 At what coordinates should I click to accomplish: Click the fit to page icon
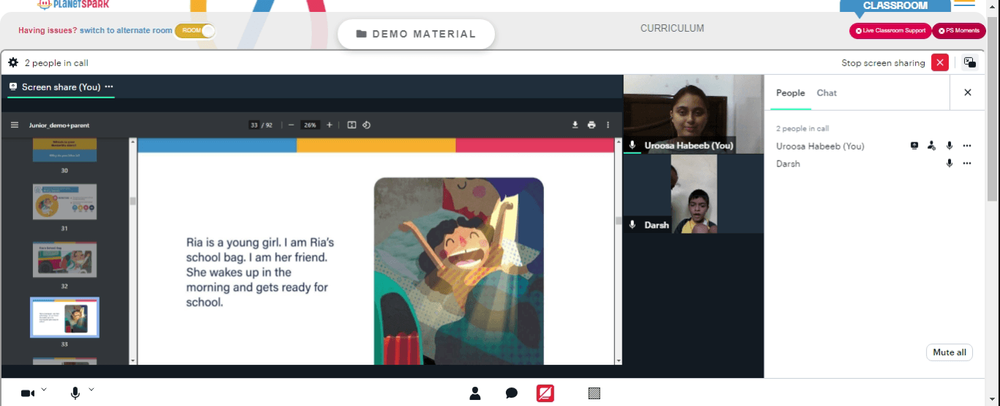point(351,125)
